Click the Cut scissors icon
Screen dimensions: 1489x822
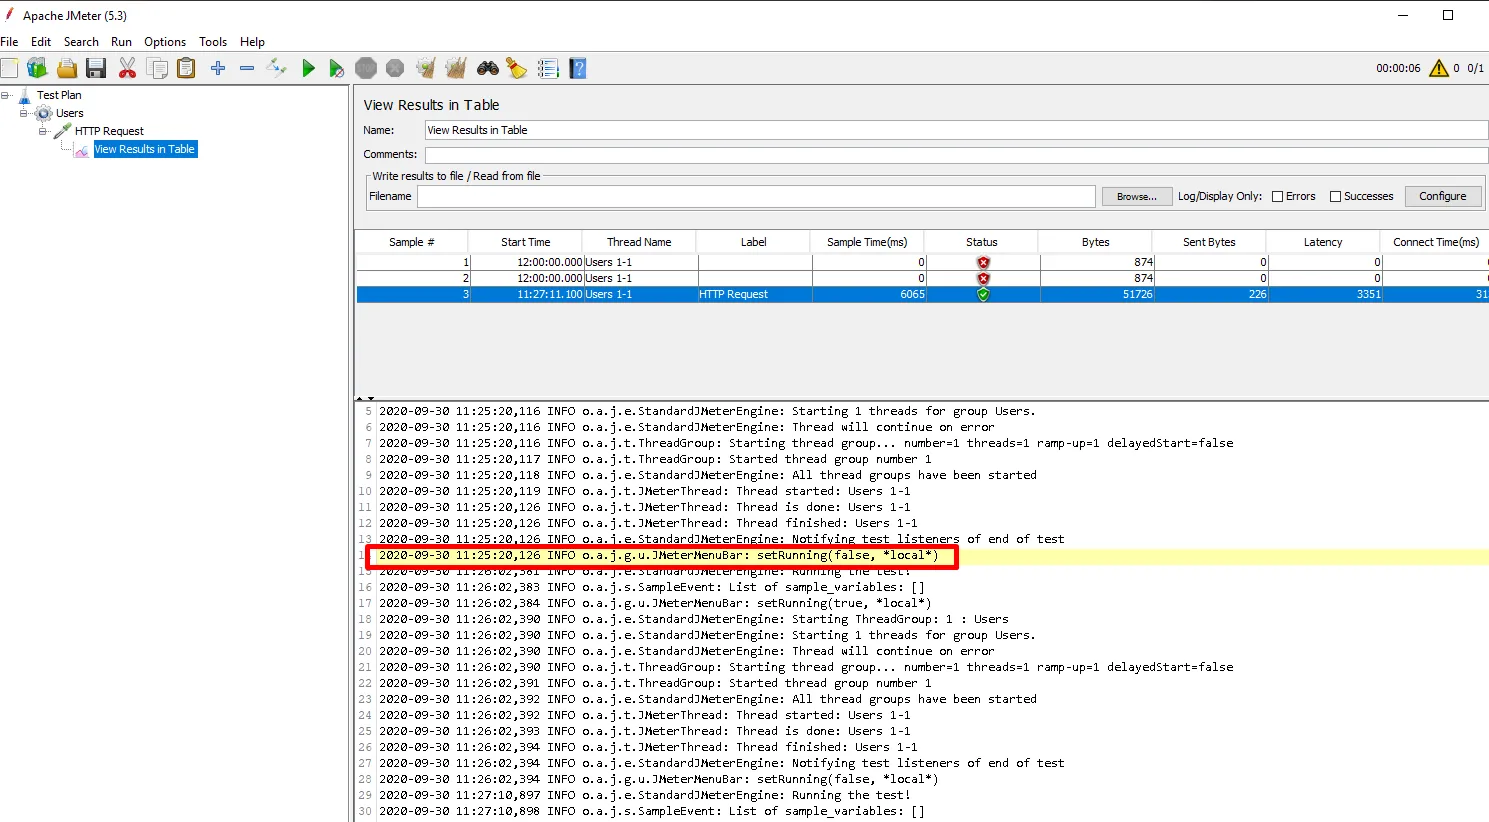[x=127, y=68]
